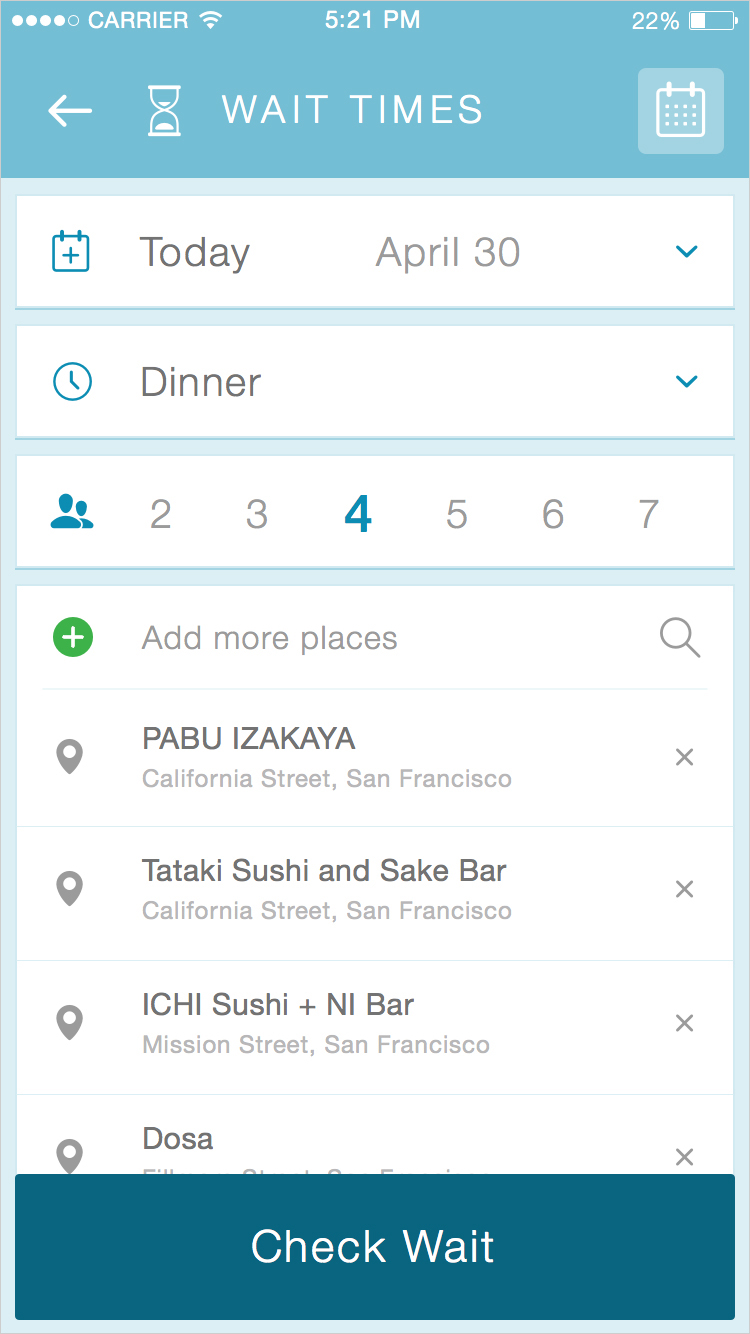Tap the party size people icon
Screen dimensions: 750x1334
72,511
